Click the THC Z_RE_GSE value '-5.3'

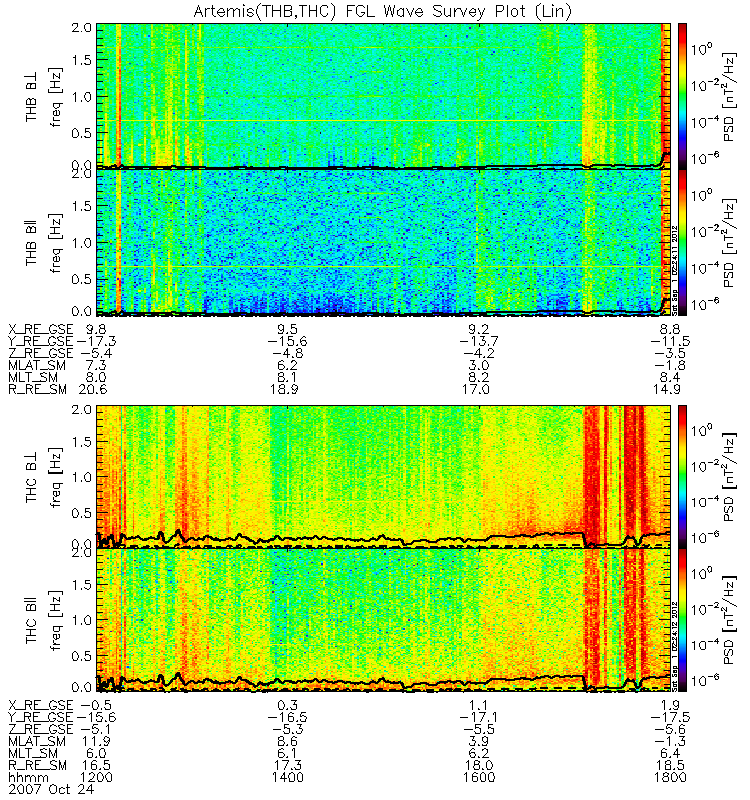tap(287, 729)
